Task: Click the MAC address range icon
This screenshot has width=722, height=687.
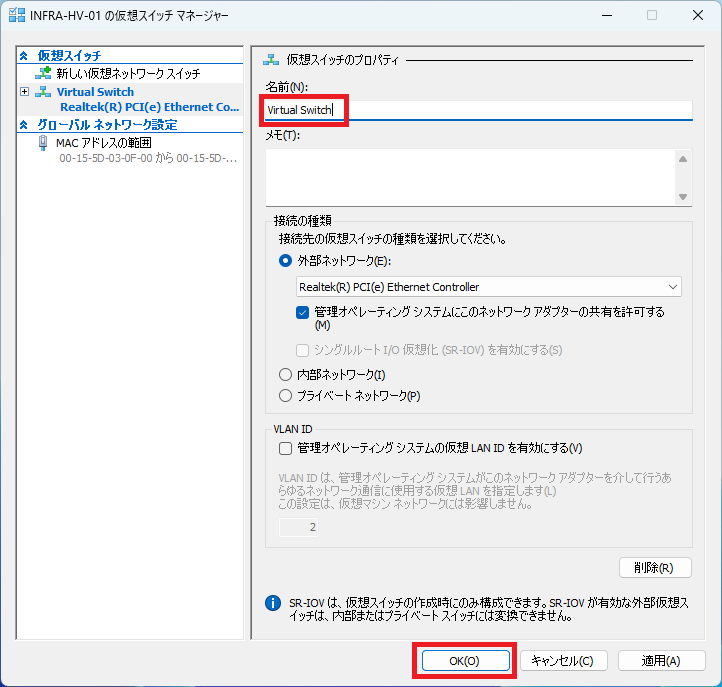Action: coord(43,143)
